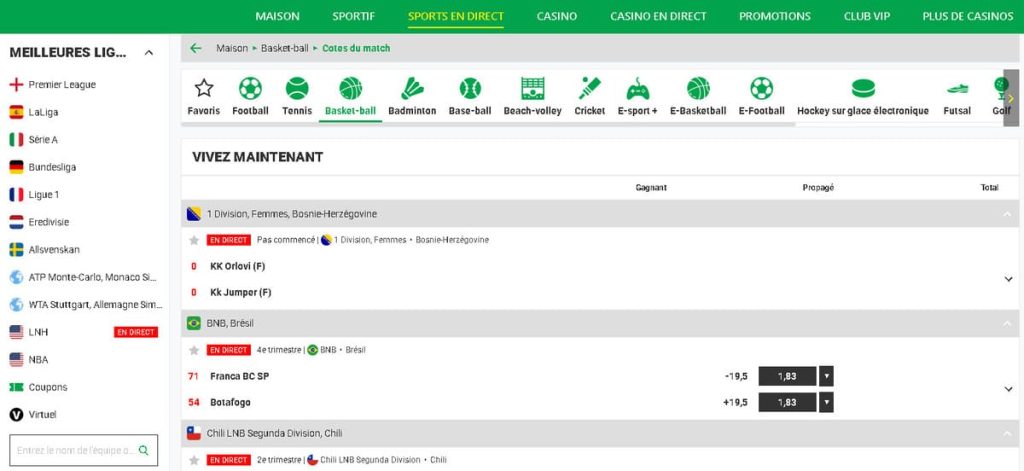The width and height of the screenshot is (1024, 471).
Task: Click LNH EN DIRECT red badge
Action: 136,332
